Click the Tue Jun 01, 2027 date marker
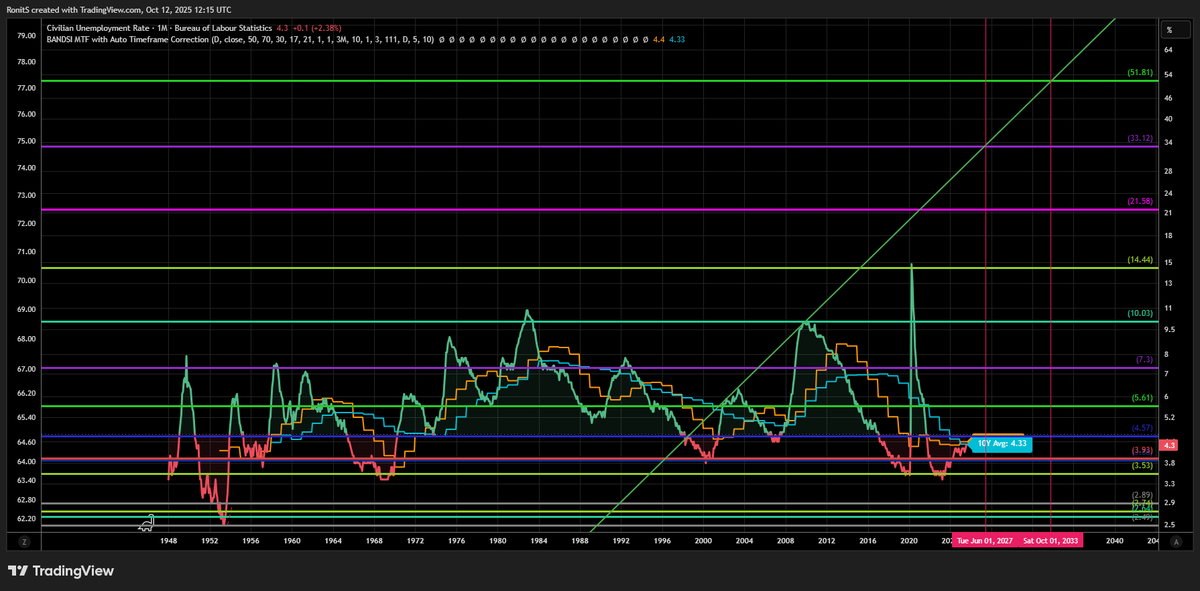 (x=985, y=541)
